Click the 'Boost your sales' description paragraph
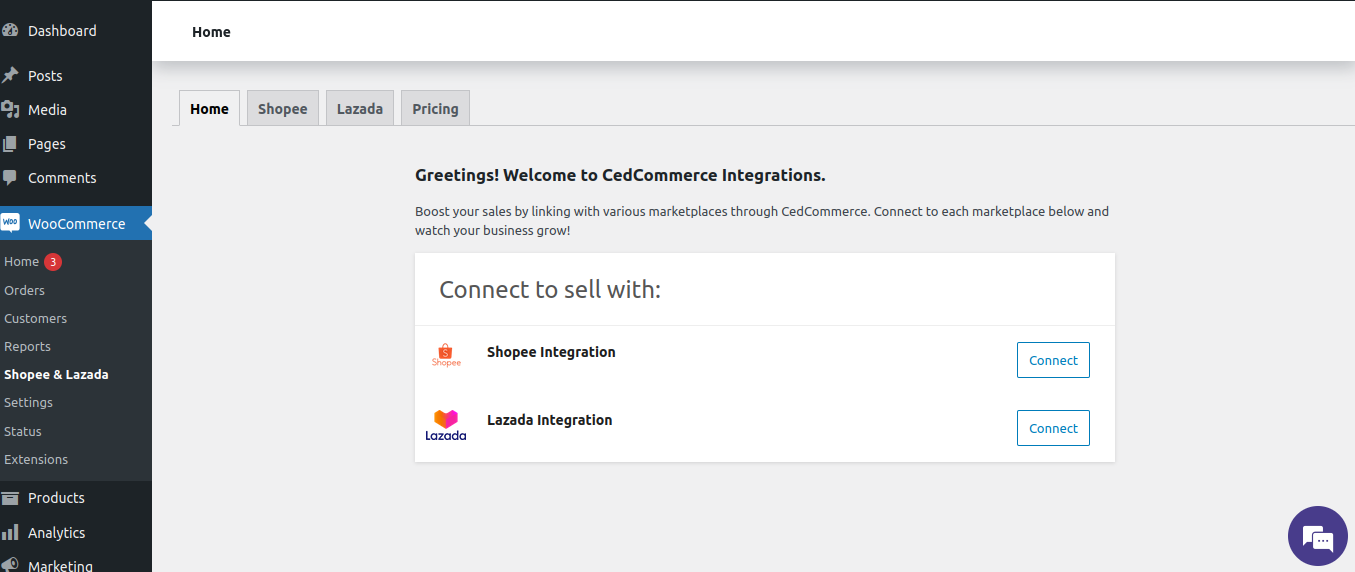The width and height of the screenshot is (1355, 572). point(762,221)
